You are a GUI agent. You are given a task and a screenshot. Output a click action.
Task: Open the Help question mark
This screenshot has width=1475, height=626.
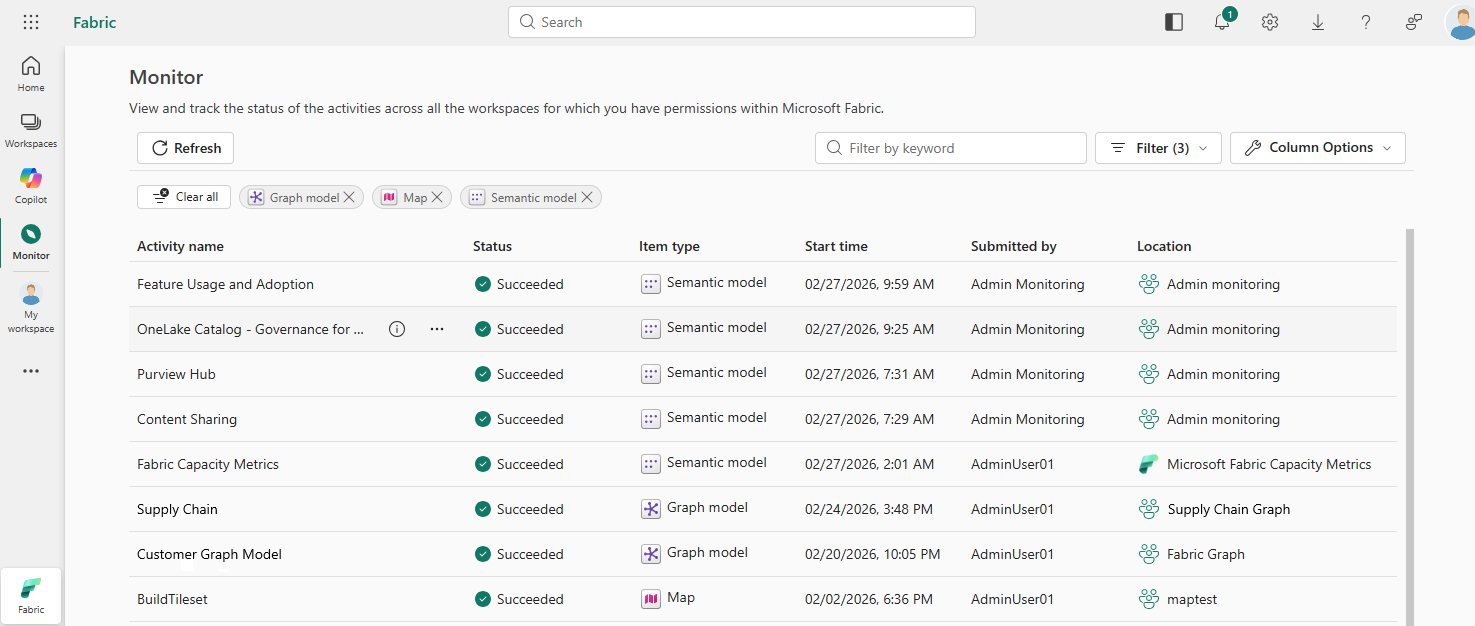tap(1366, 22)
